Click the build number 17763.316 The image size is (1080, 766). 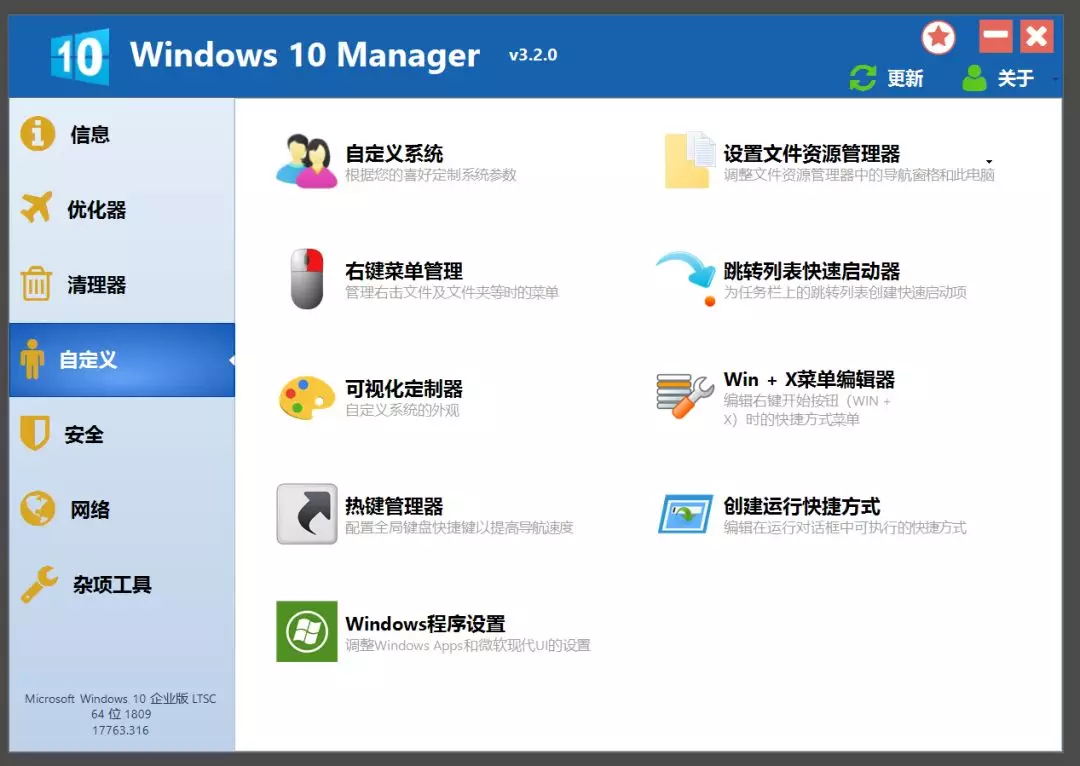click(121, 730)
